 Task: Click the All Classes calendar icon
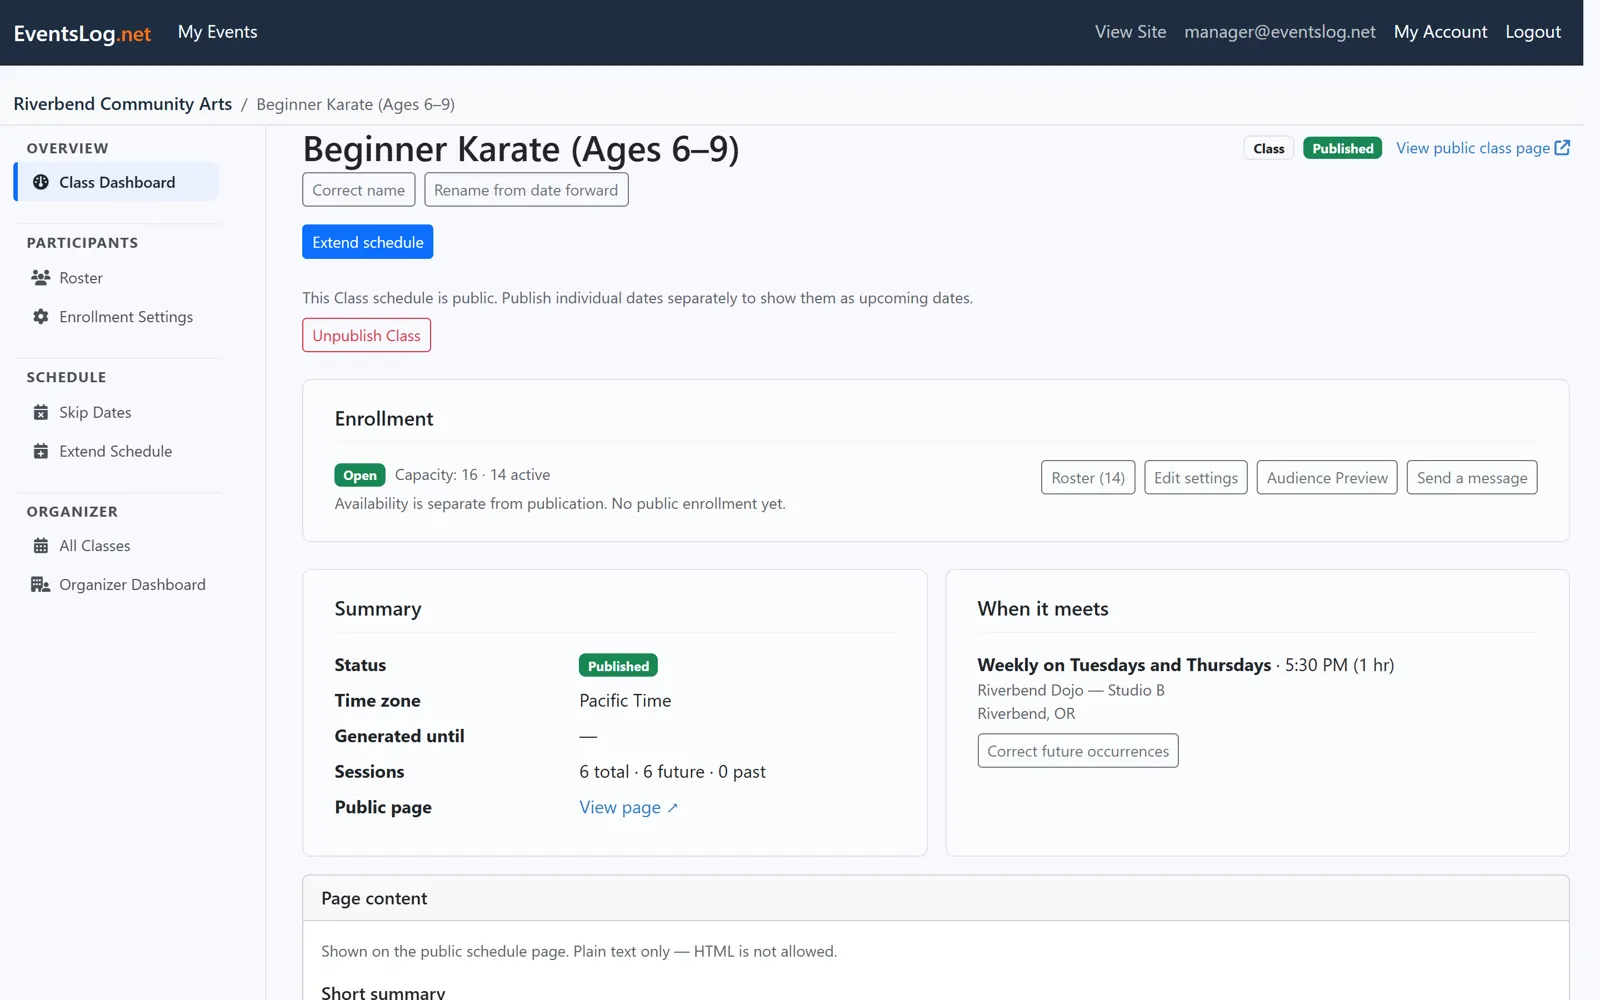[41, 545]
